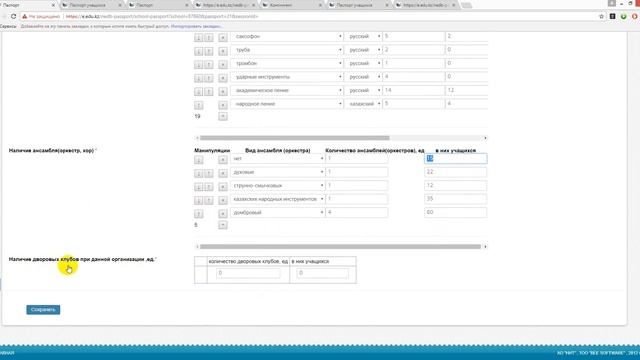Open the народное пение dropdown
The height and width of the screenshot is (360, 640).
tap(287, 104)
